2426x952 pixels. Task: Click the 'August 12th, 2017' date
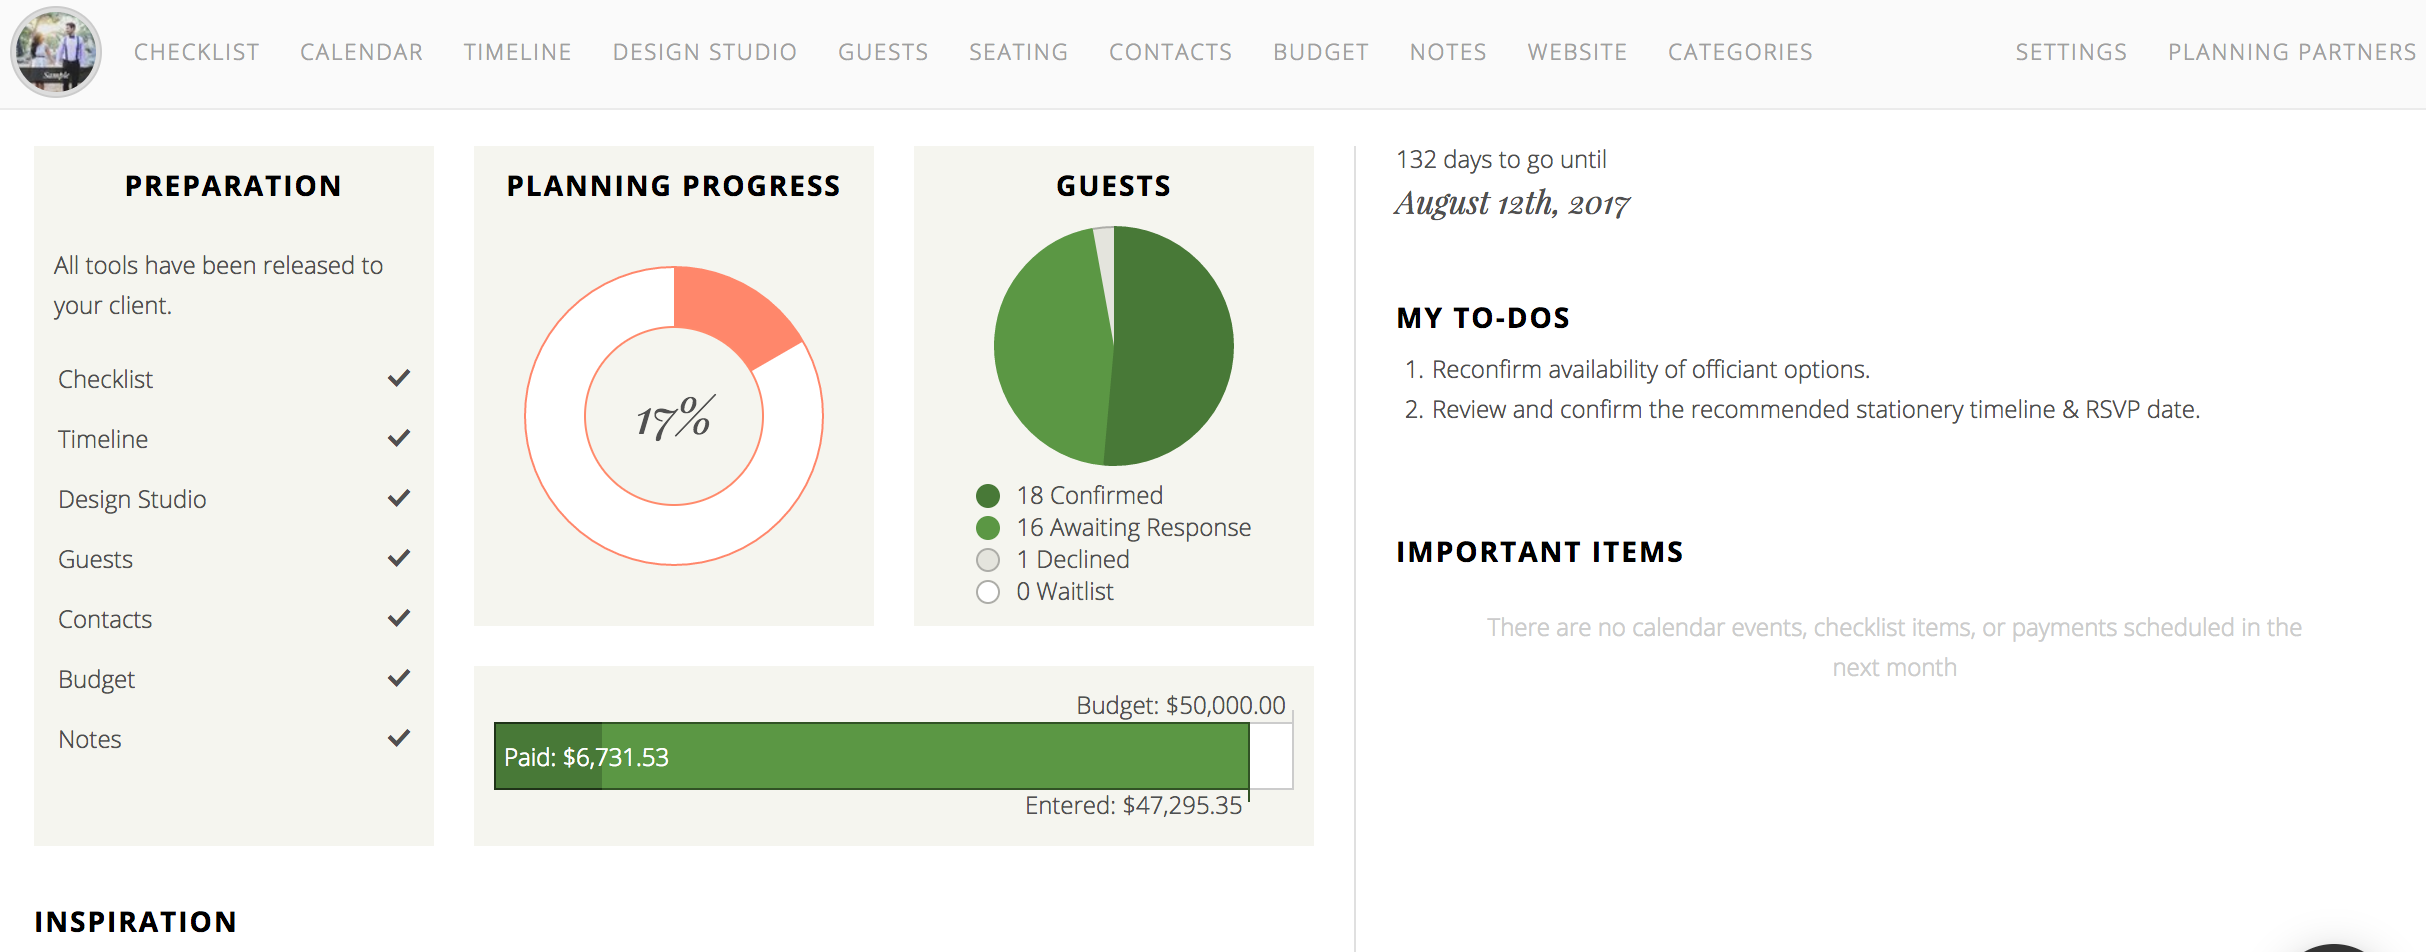pos(1512,204)
